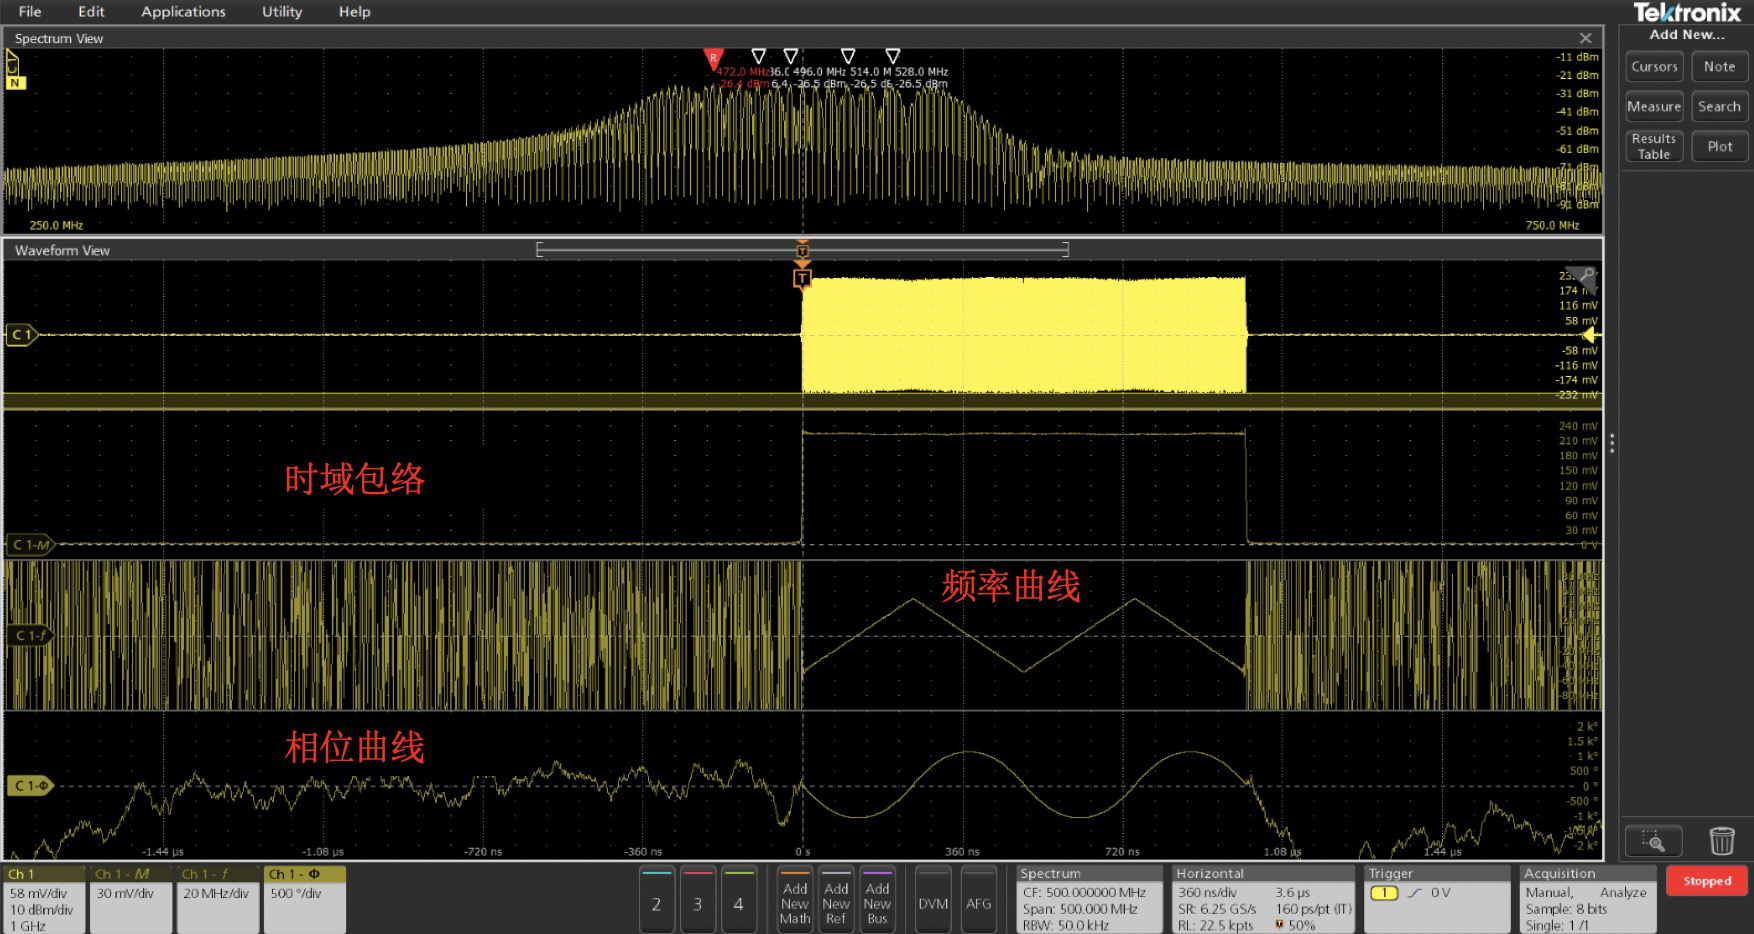Click the zoom box icon beside the trash
1754x934 pixels.
(x=1653, y=841)
